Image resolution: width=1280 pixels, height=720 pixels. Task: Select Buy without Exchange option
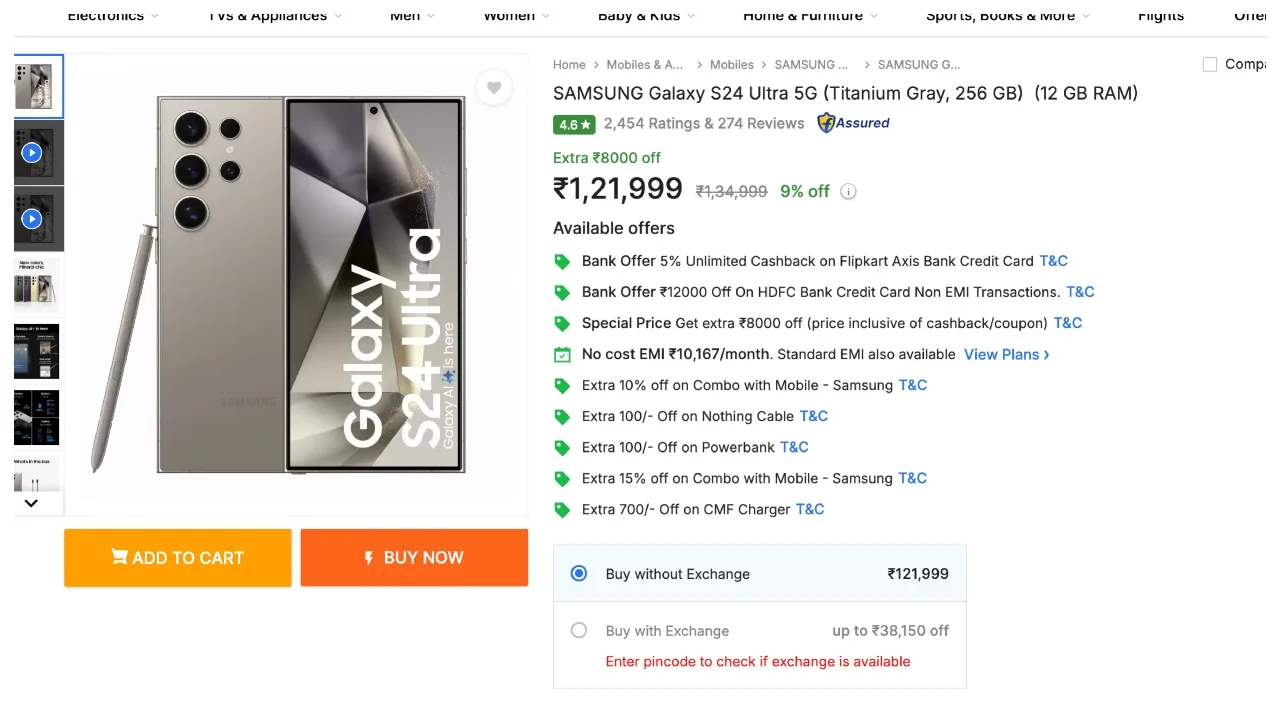click(579, 573)
